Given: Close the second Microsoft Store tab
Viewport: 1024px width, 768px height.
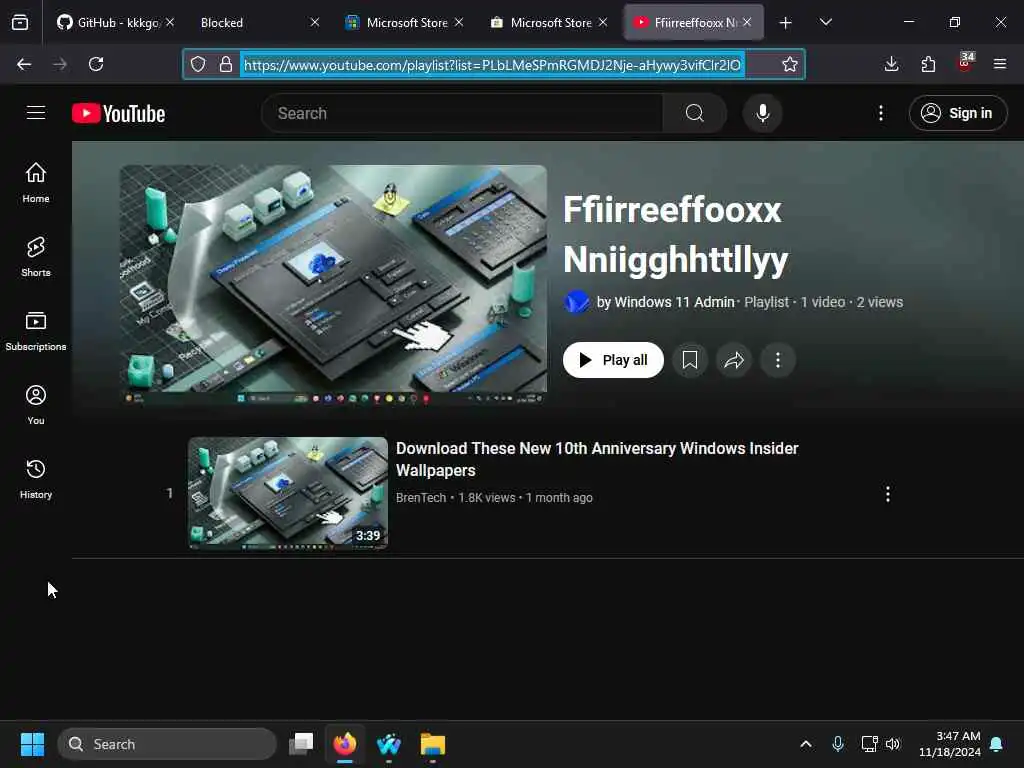Looking at the screenshot, I should (603, 22).
